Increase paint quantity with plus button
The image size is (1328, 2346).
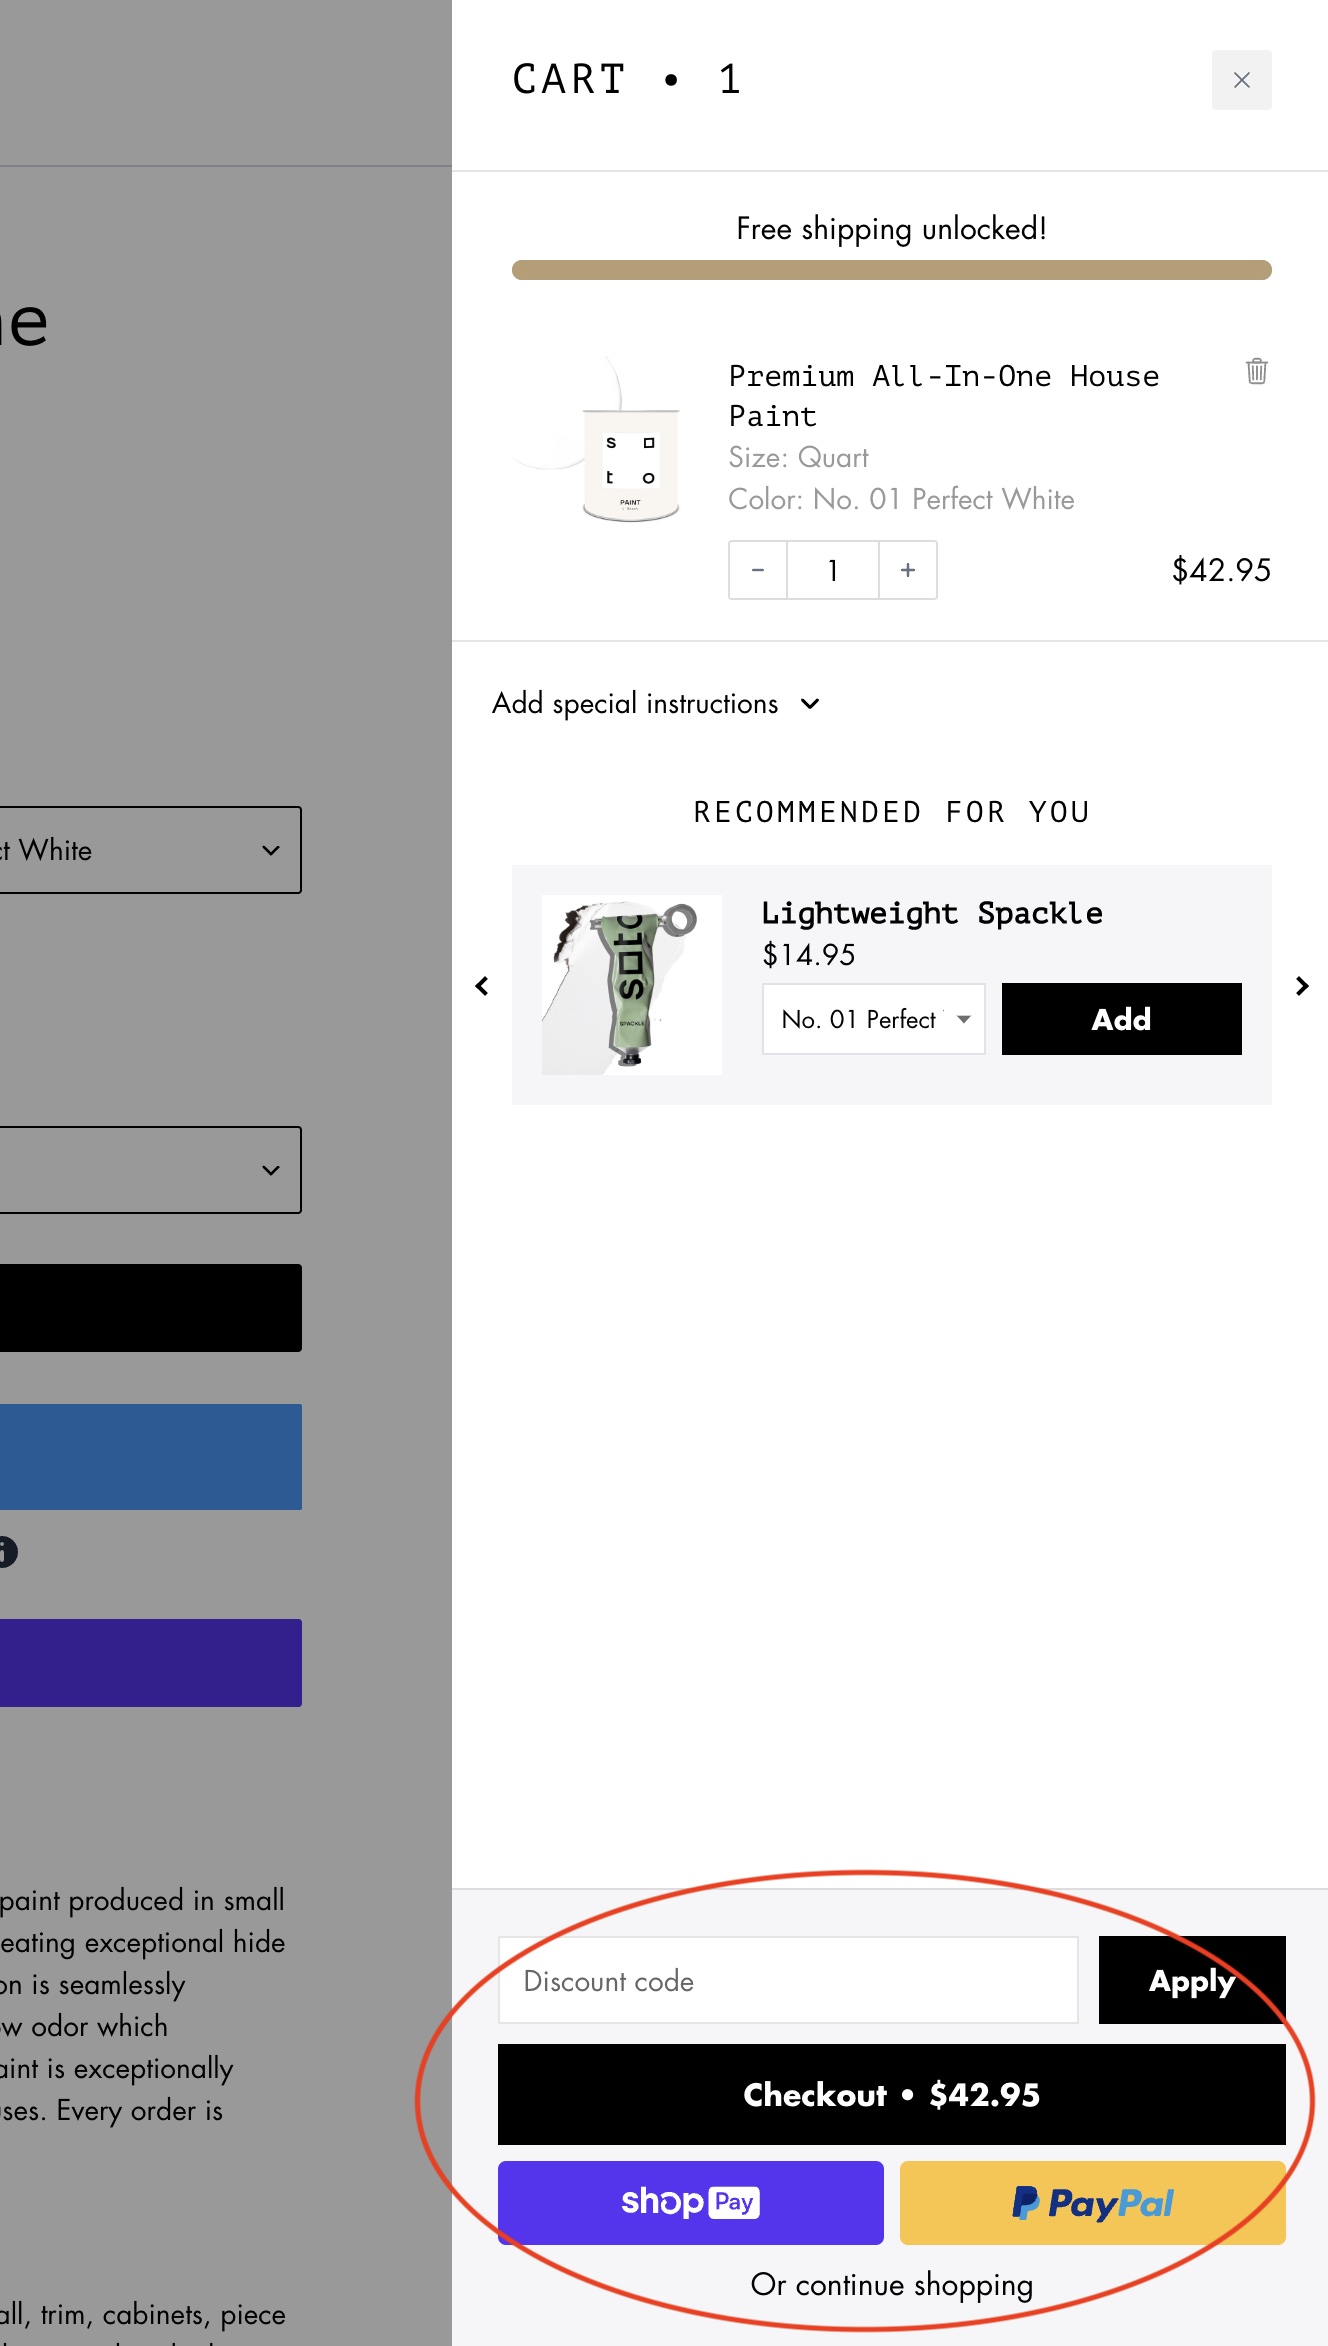[907, 570]
